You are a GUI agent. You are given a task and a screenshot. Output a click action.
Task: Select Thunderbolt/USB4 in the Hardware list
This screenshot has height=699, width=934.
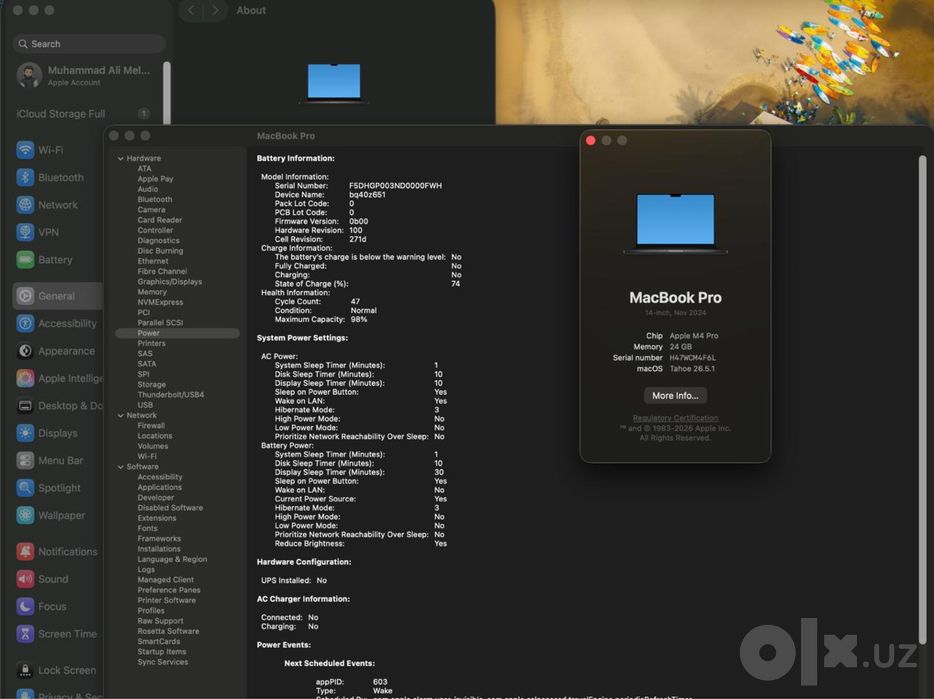point(171,394)
